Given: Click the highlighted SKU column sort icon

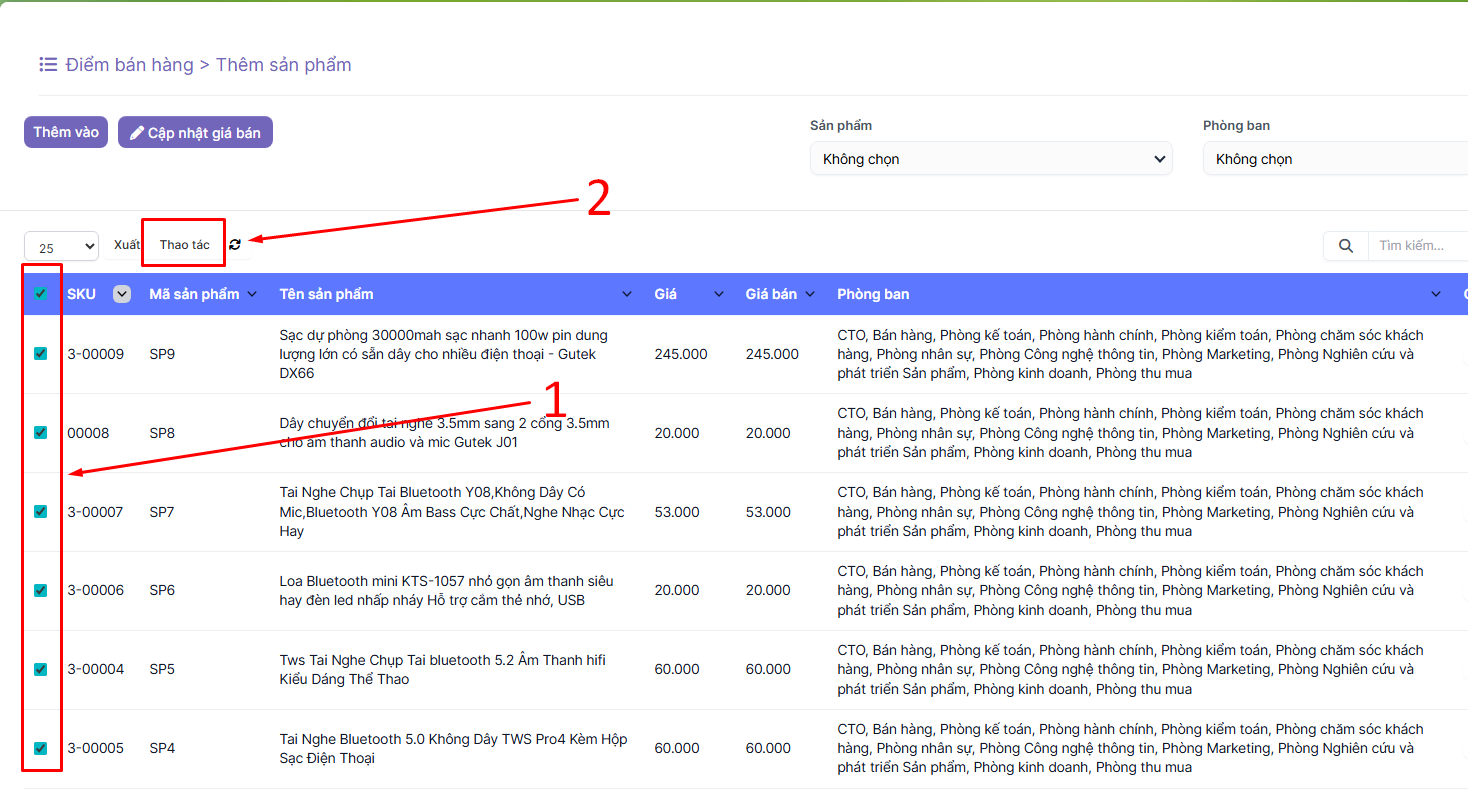Looking at the screenshot, I should tap(122, 294).
